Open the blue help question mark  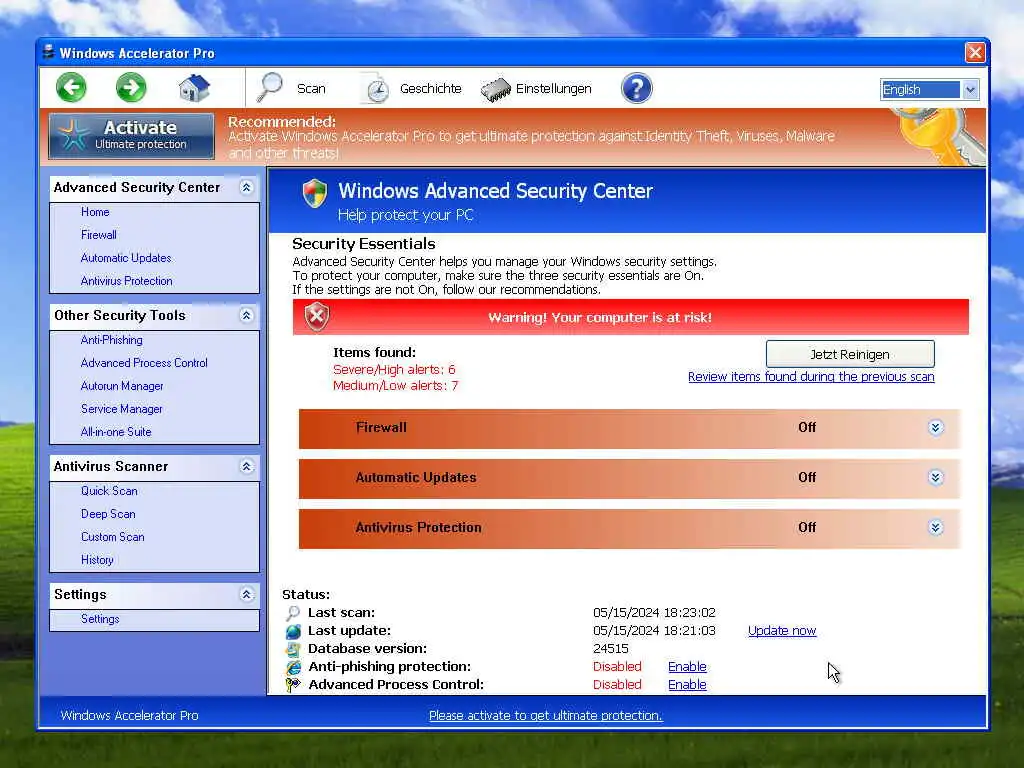tap(637, 88)
